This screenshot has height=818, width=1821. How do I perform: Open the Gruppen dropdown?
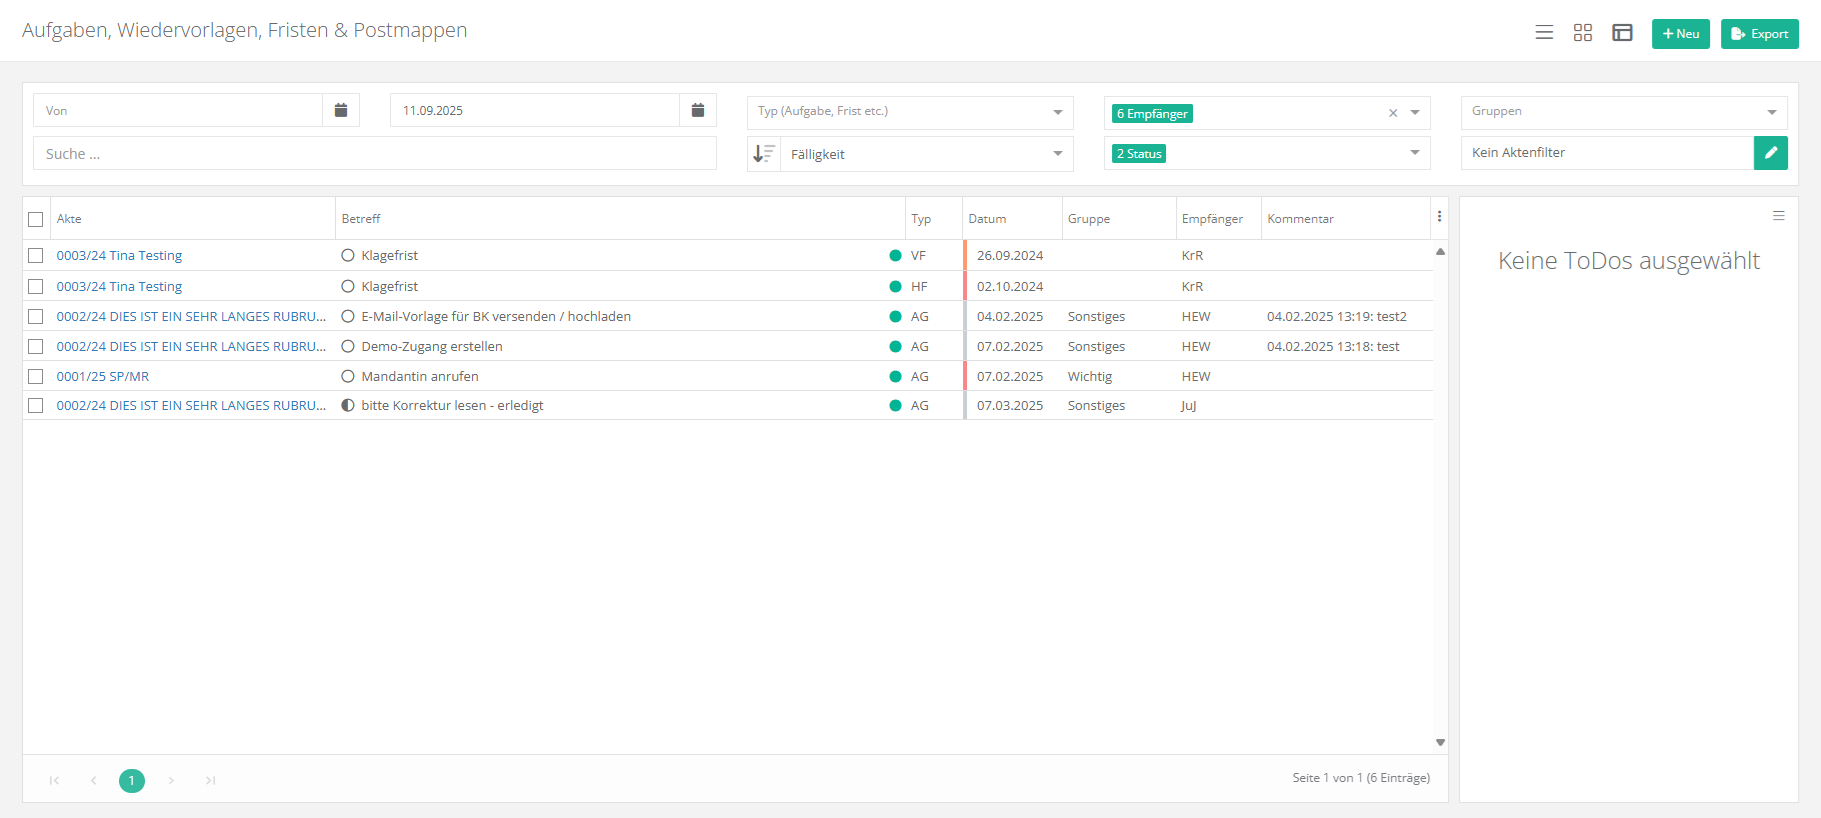[x=1771, y=112]
